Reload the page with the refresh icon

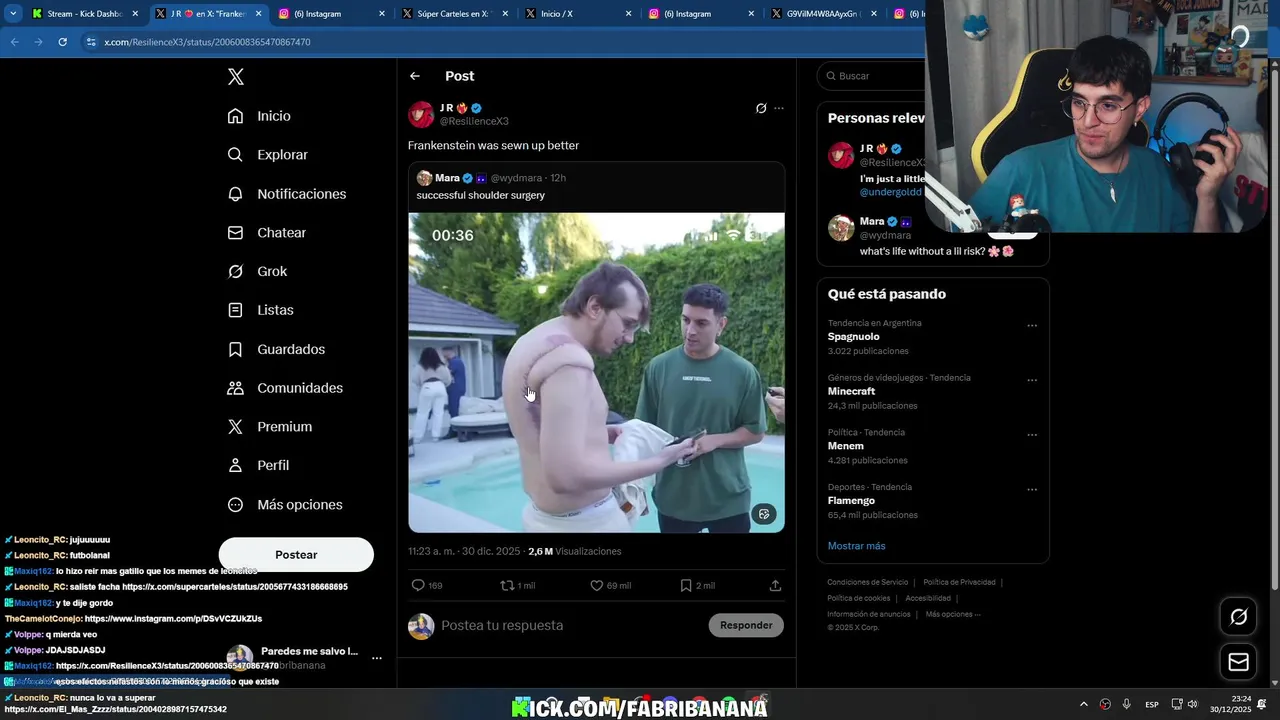point(62,42)
